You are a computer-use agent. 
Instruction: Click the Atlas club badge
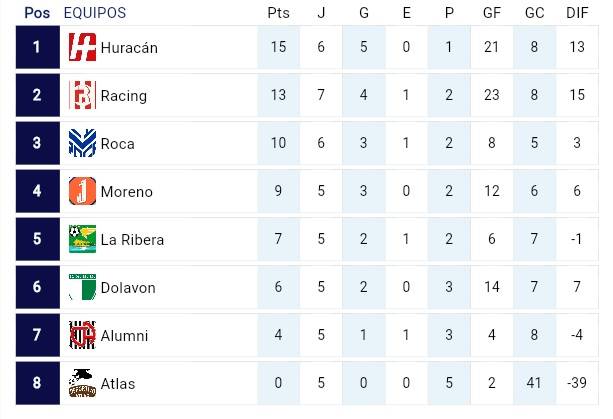pyautogui.click(x=82, y=383)
